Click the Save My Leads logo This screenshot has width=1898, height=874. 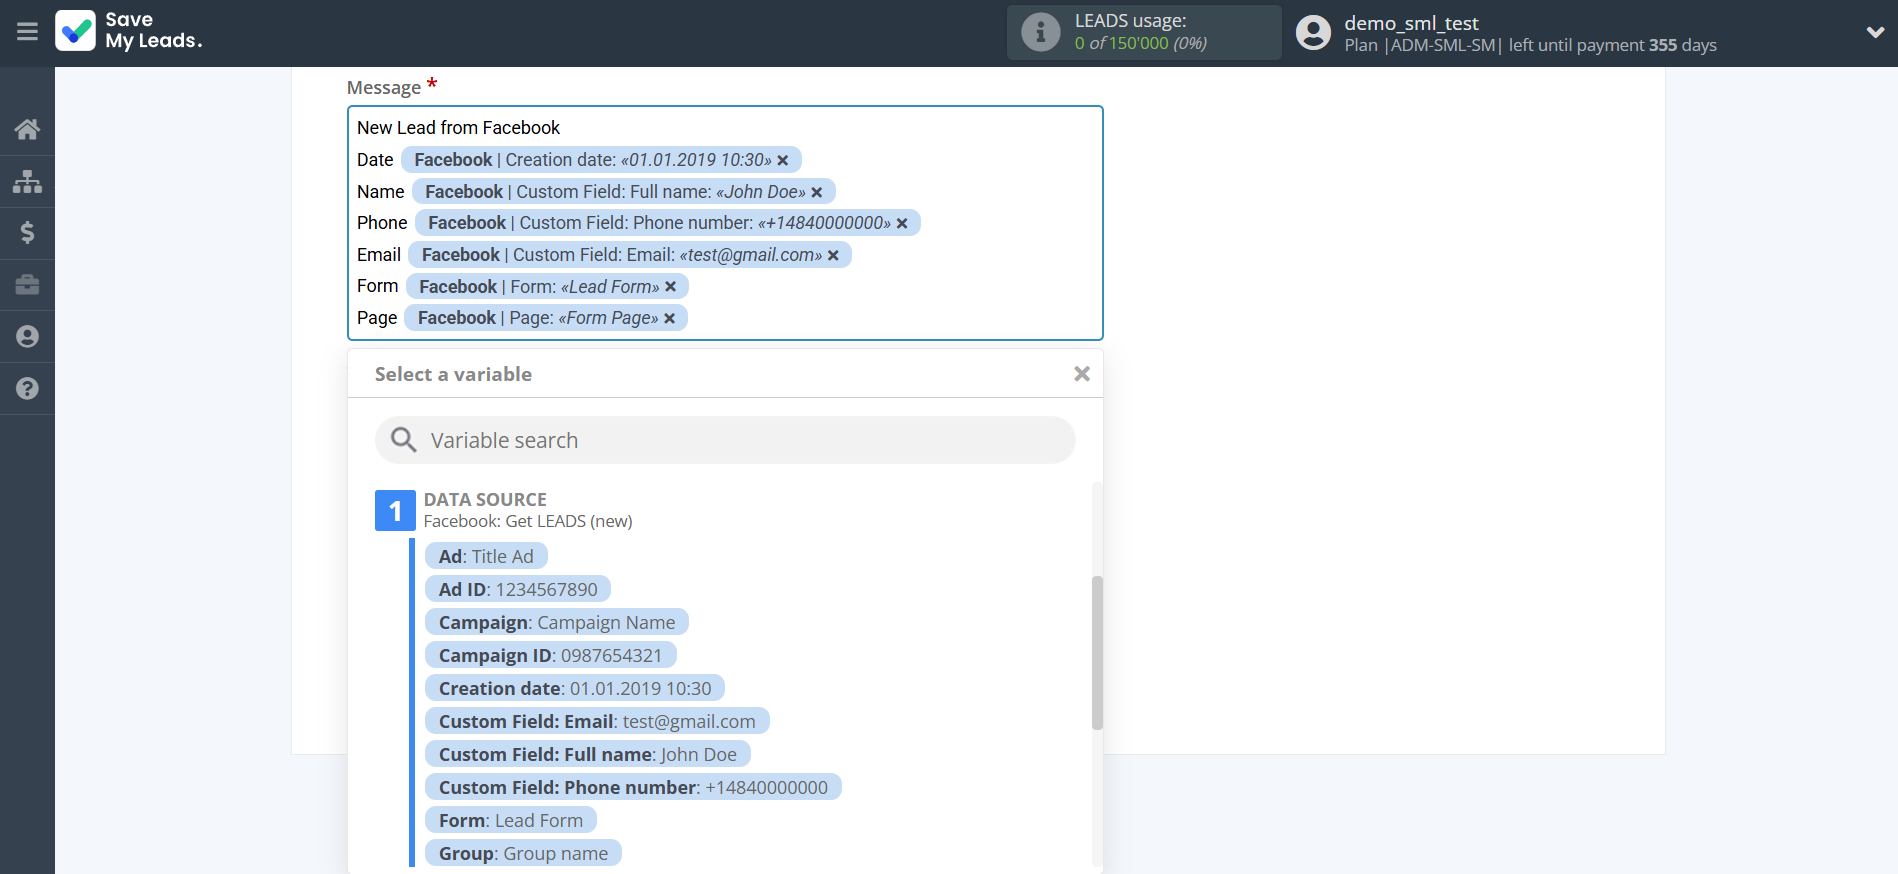(129, 31)
